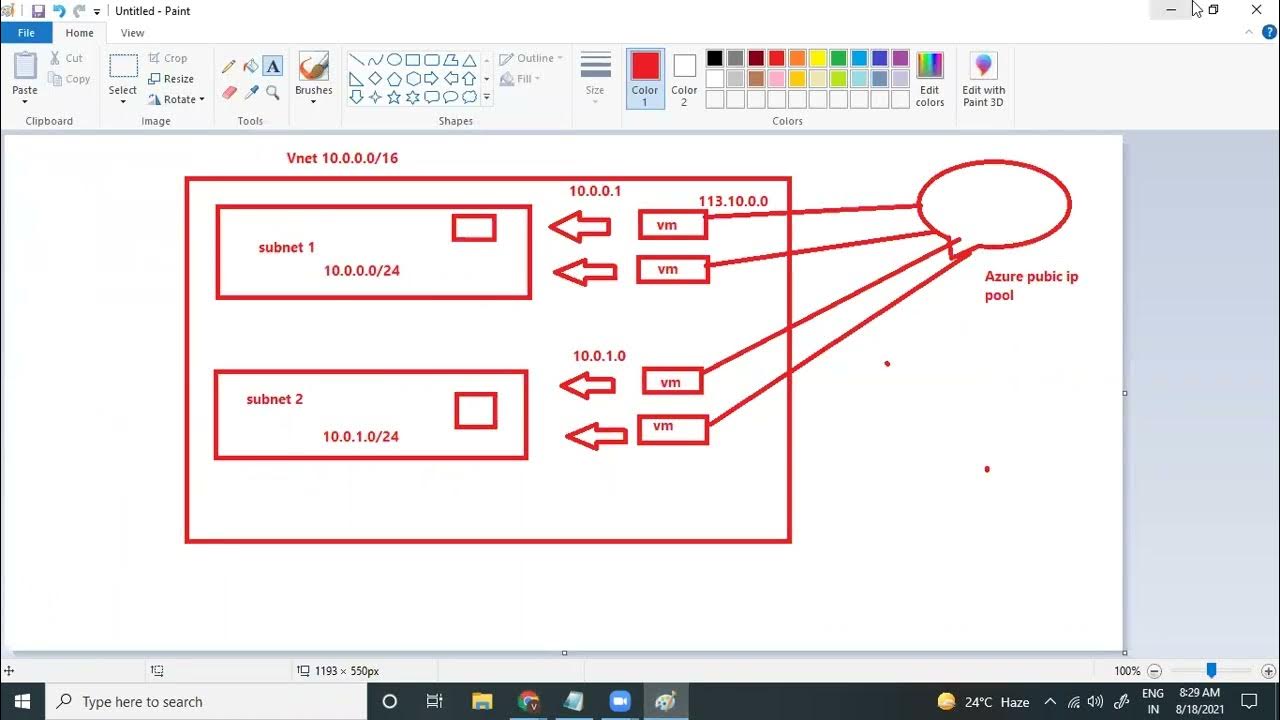The width and height of the screenshot is (1280, 720).
Task: Open the Paint Help question mark
Action: 1269,33
